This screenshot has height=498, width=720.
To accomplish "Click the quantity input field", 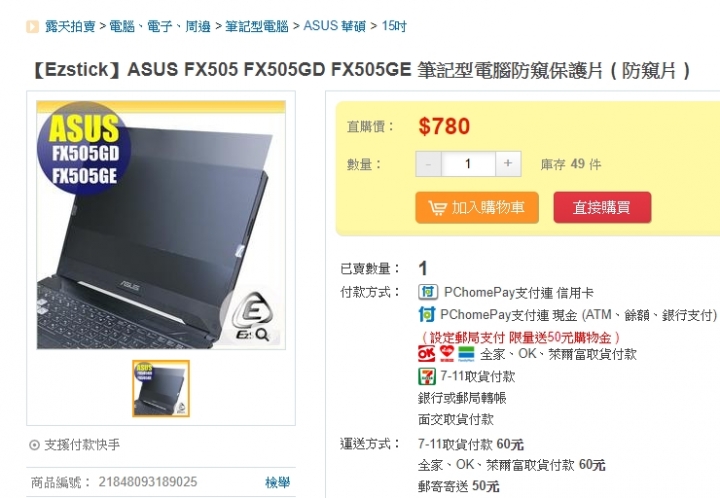I will point(468,164).
